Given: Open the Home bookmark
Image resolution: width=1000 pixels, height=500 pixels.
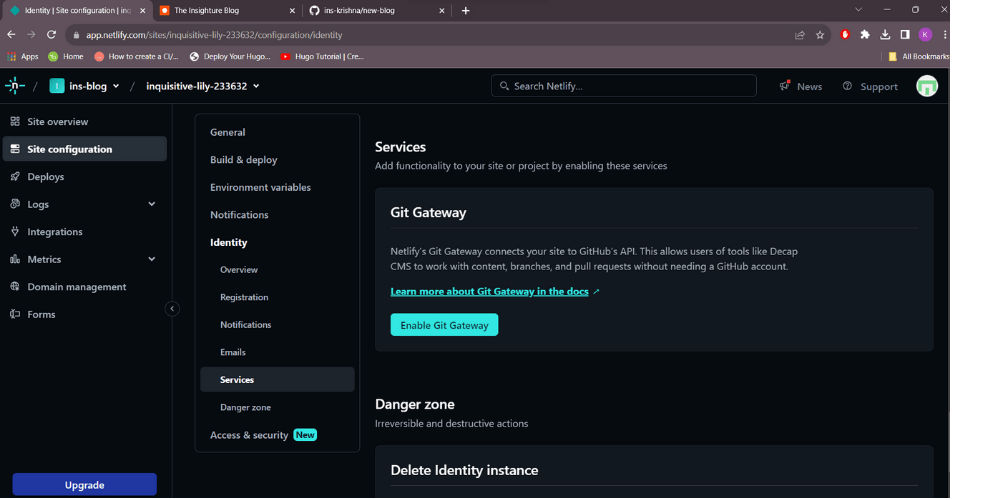Looking at the screenshot, I should 66,56.
